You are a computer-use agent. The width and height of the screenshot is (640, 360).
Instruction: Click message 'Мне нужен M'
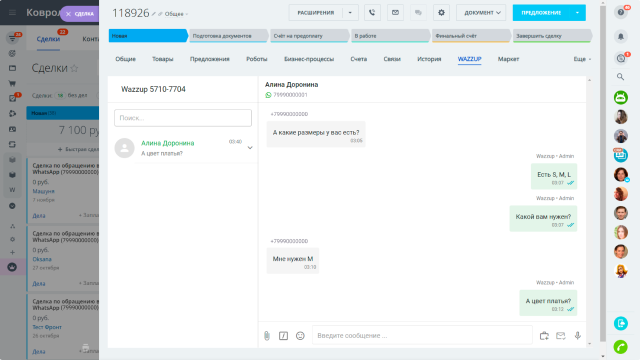click(x=293, y=260)
